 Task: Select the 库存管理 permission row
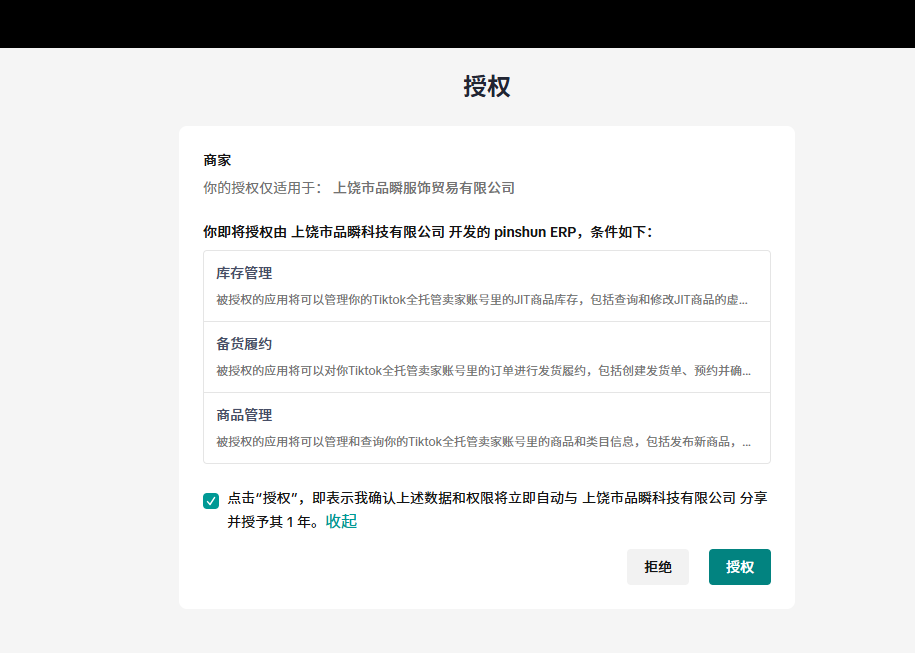pyautogui.click(x=487, y=286)
